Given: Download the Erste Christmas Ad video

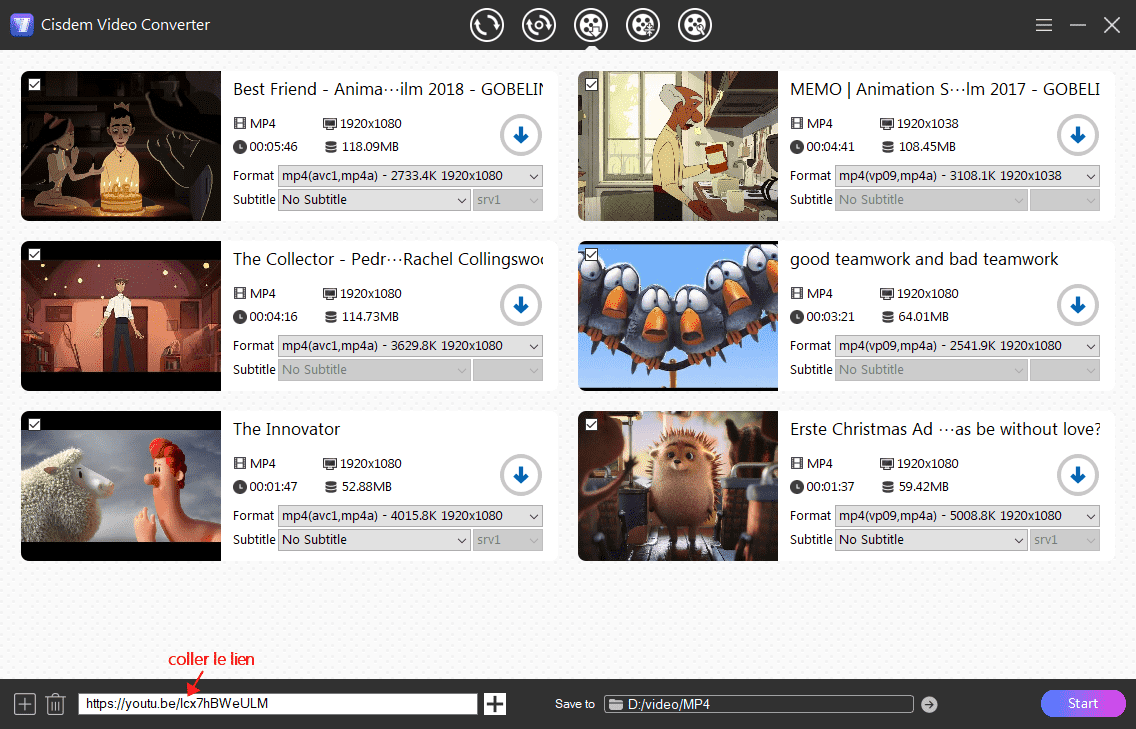Looking at the screenshot, I should click(1077, 475).
